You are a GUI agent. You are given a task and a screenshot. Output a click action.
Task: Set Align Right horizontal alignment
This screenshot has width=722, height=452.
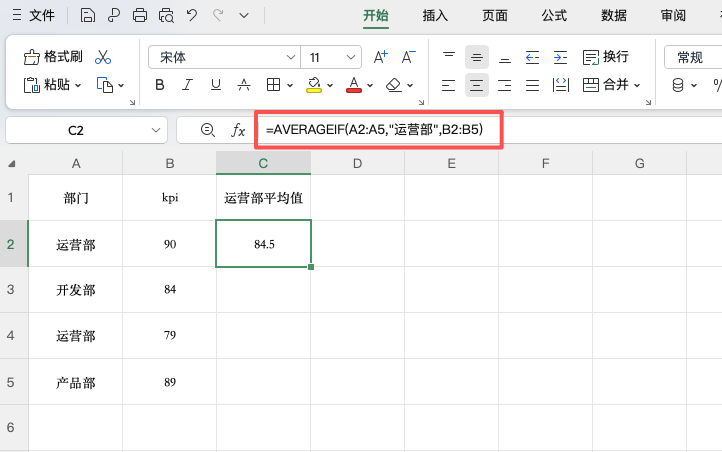[505, 85]
